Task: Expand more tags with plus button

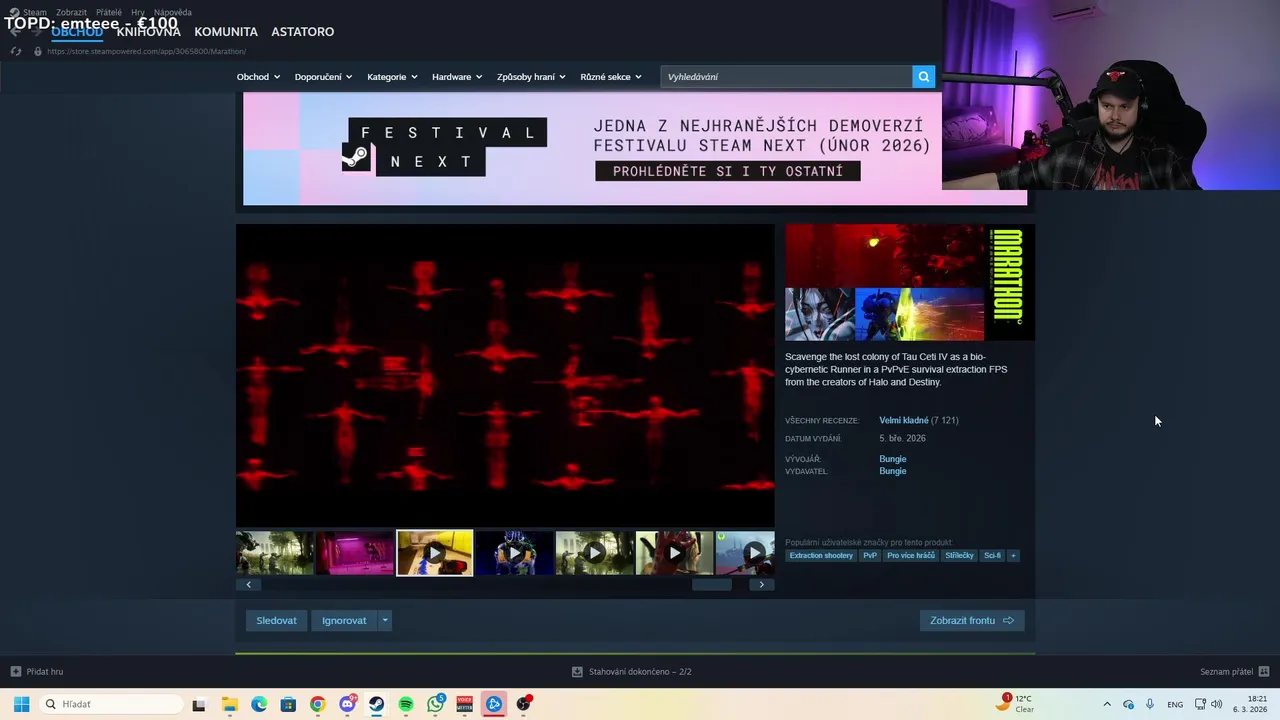Action: [x=1013, y=555]
